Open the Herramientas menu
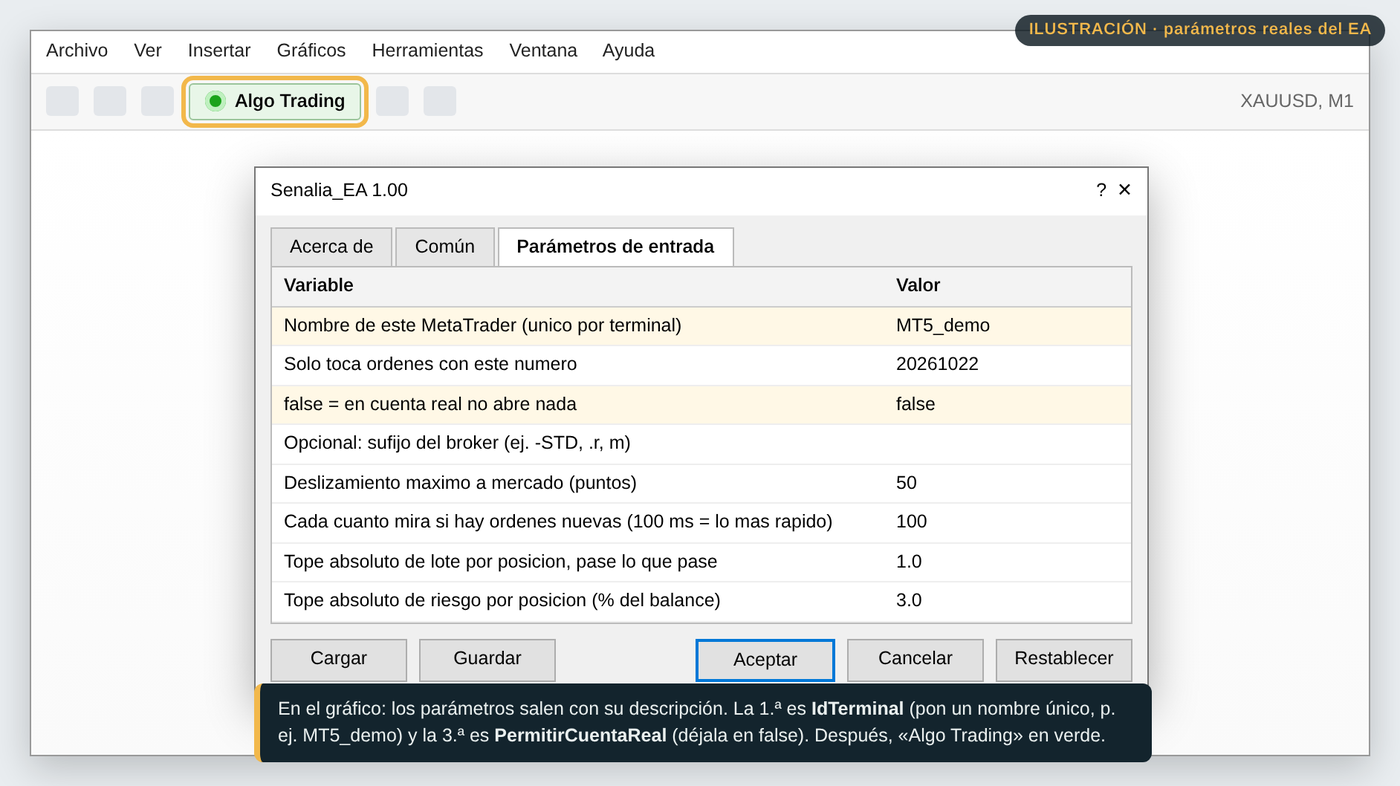Screen dimensions: 1400x786 point(427,50)
